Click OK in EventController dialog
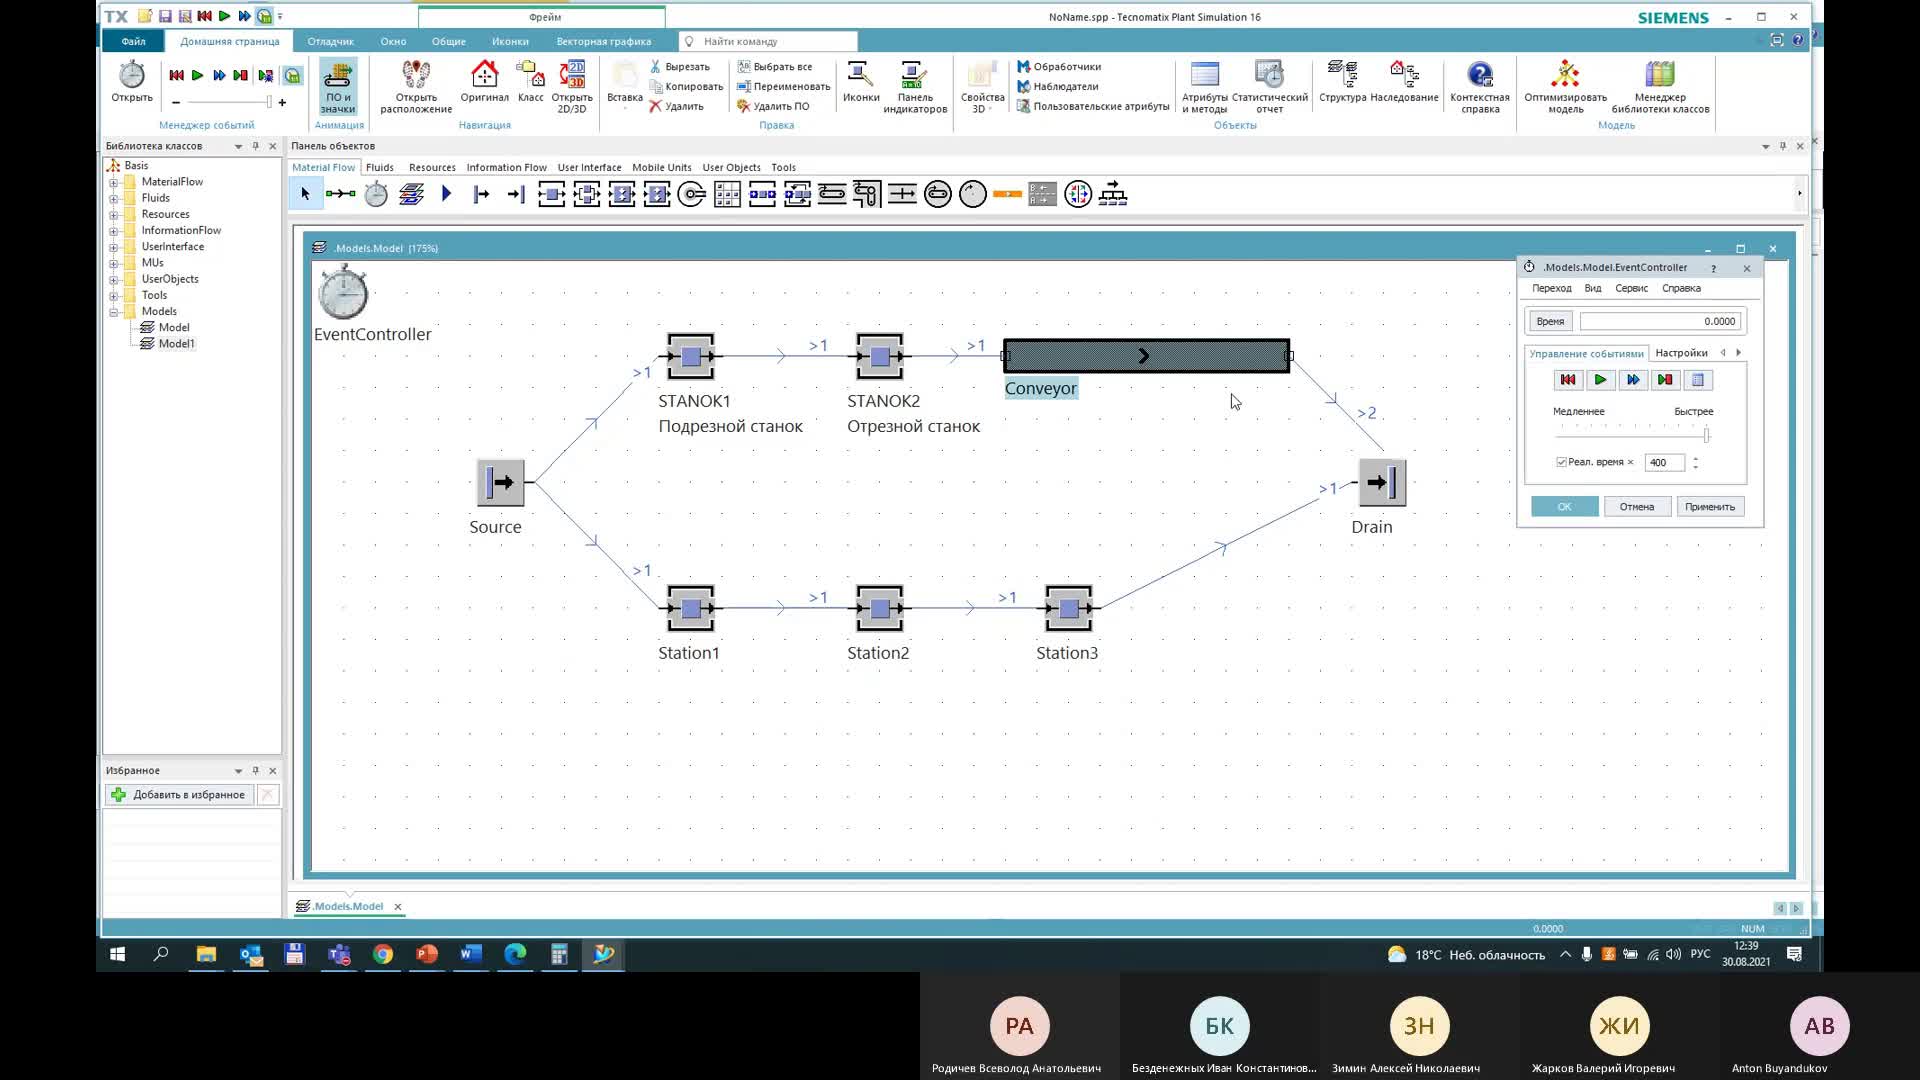 [x=1564, y=507]
